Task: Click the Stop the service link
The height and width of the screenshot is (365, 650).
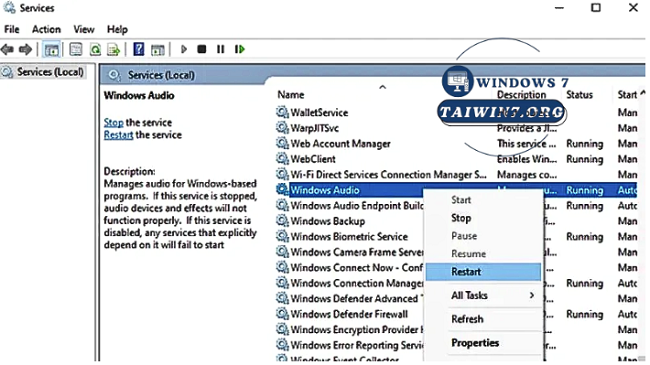Action: 114,122
